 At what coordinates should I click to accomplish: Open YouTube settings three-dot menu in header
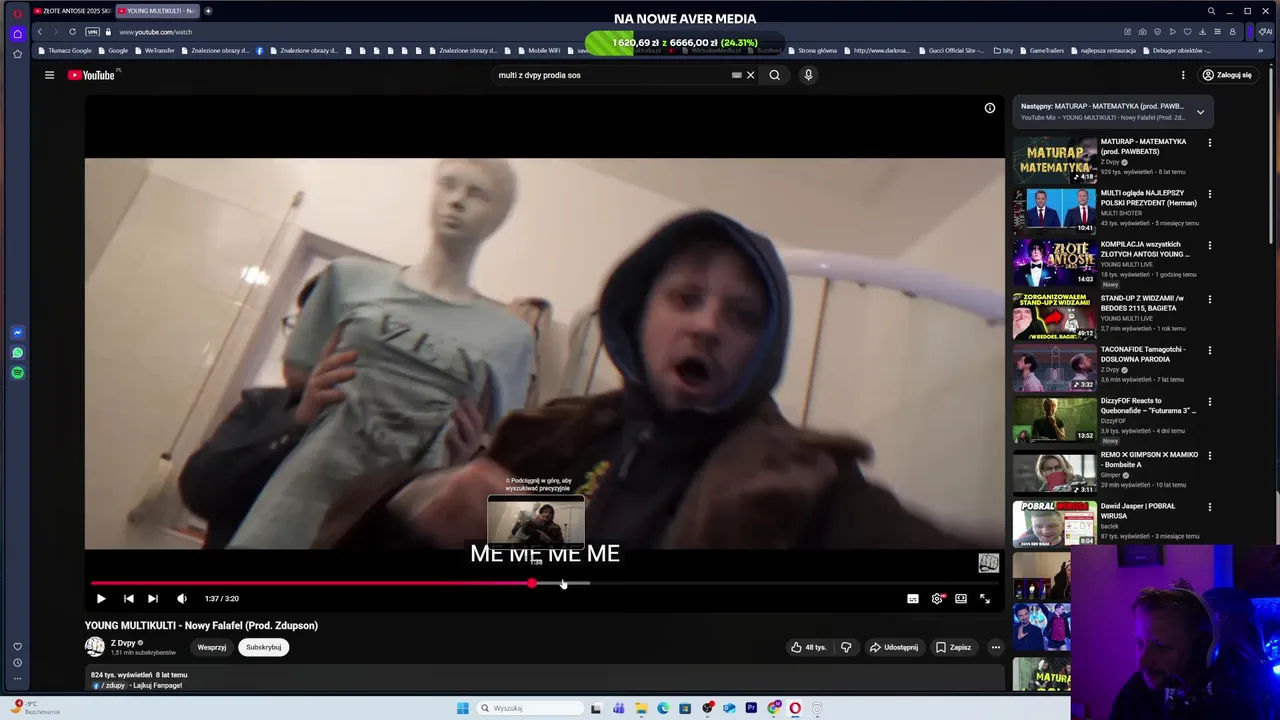(x=1183, y=75)
